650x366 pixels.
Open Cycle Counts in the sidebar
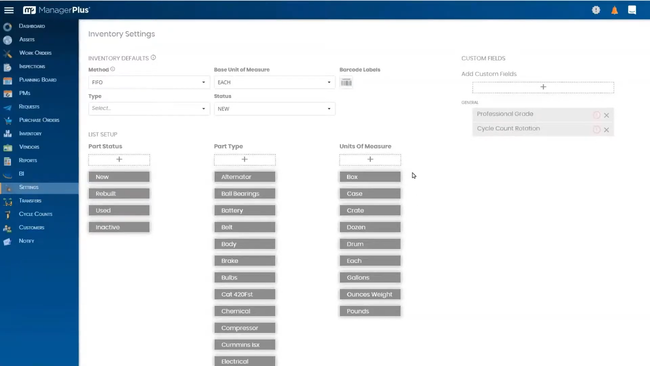[x=36, y=214]
